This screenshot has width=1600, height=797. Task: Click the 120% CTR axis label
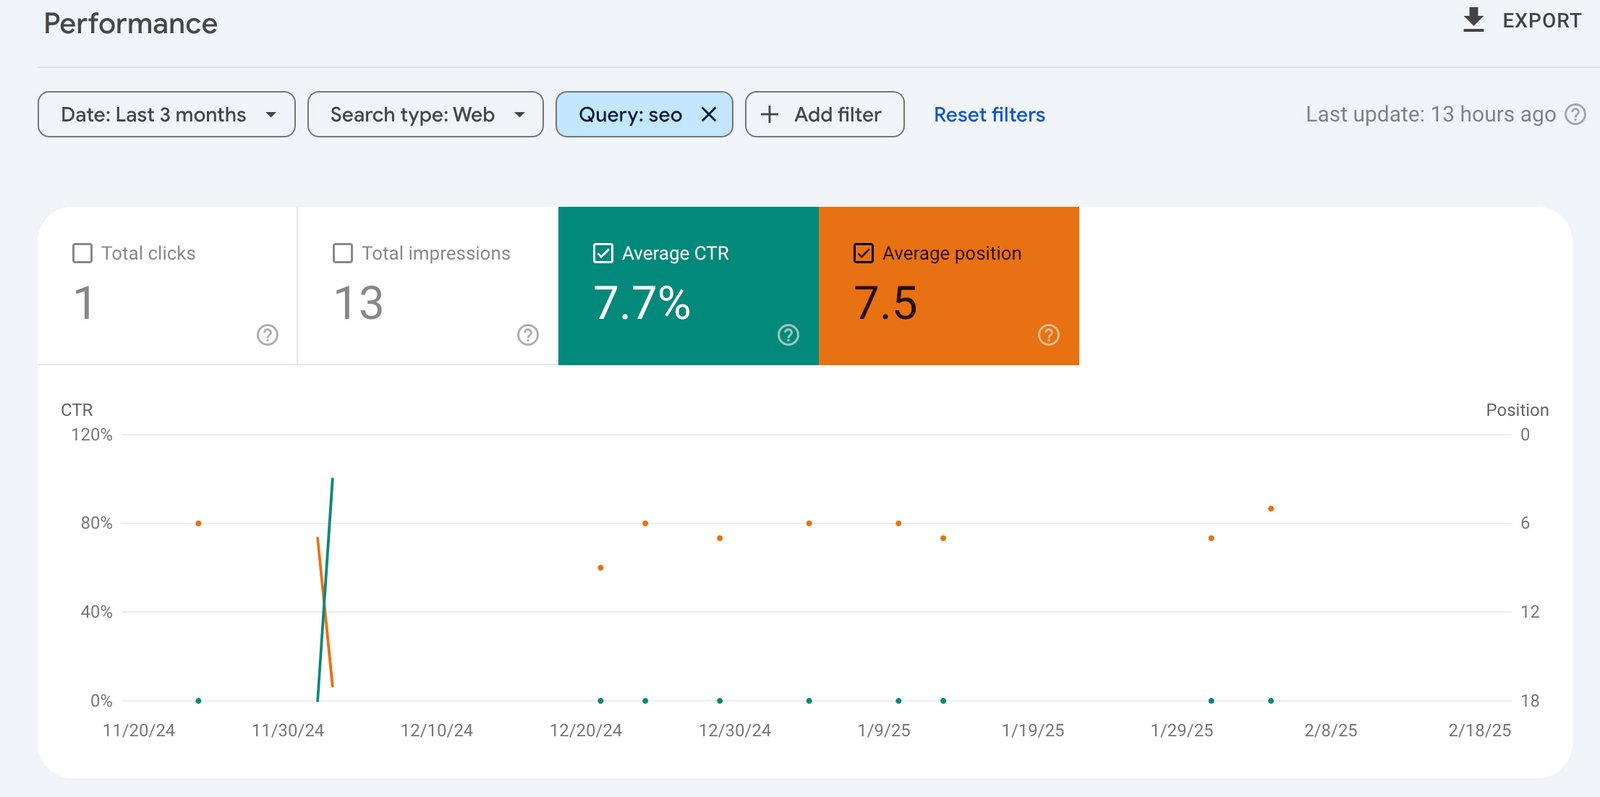click(92, 435)
